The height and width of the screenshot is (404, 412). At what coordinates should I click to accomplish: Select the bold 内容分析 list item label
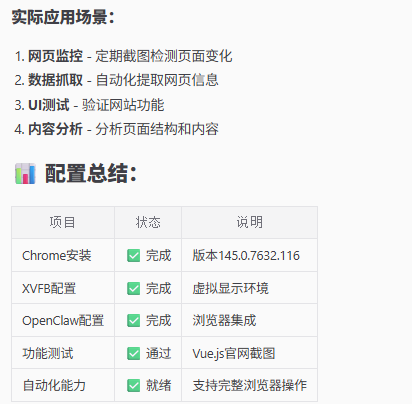click(55, 129)
